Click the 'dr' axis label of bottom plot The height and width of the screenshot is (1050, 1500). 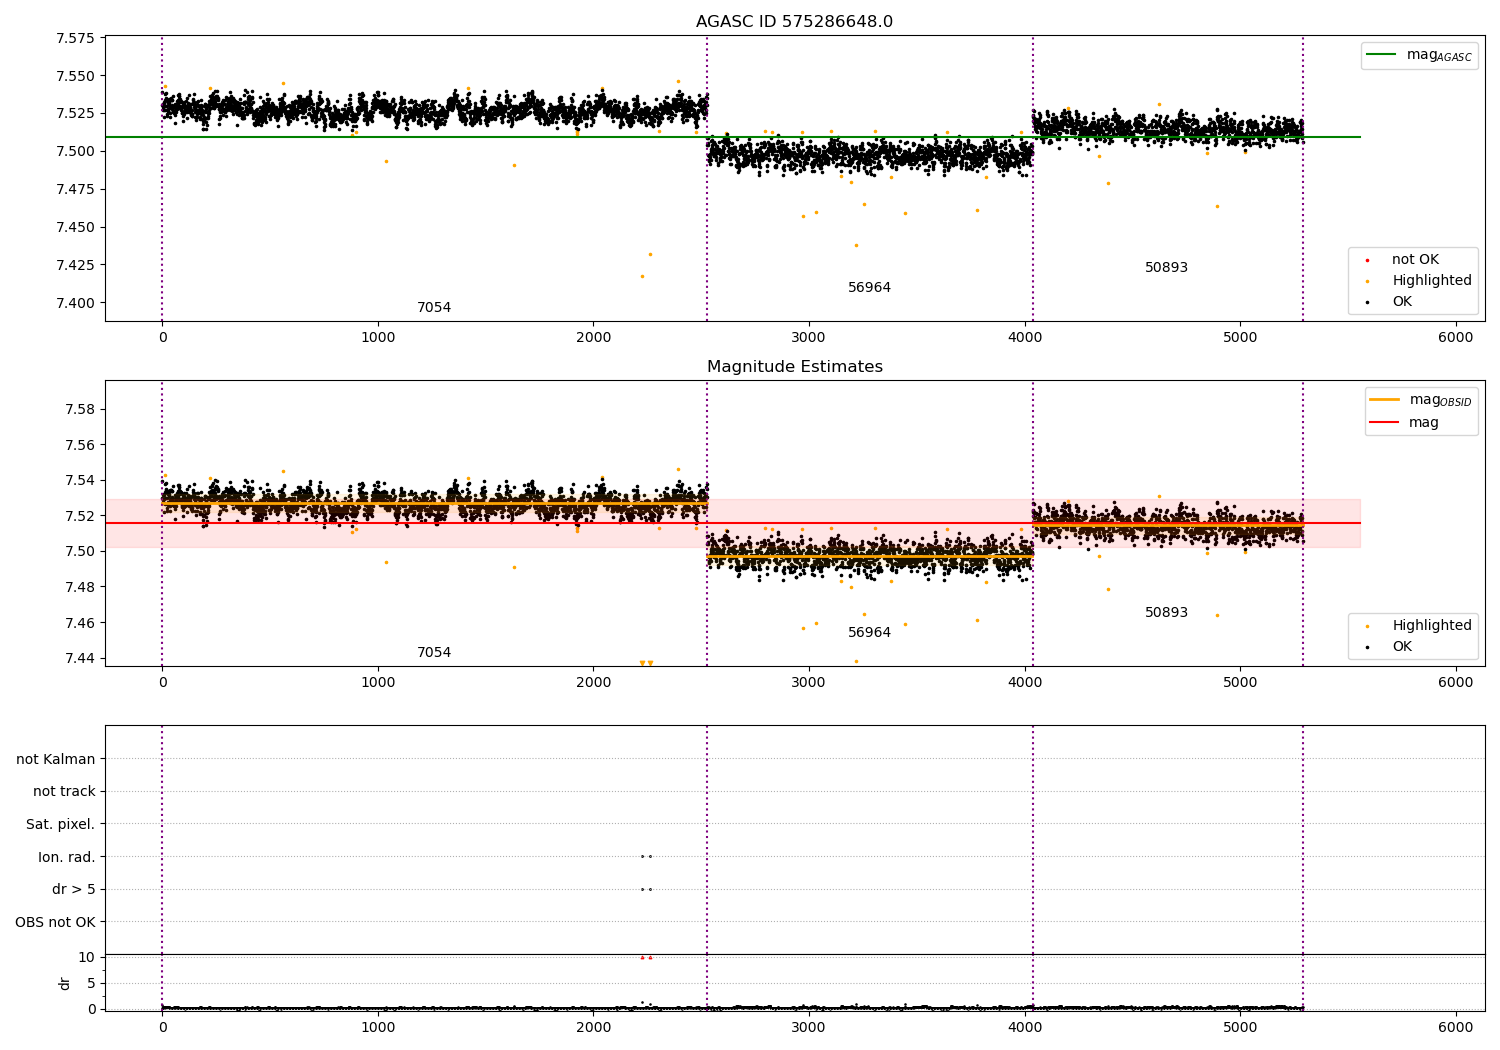(65, 983)
